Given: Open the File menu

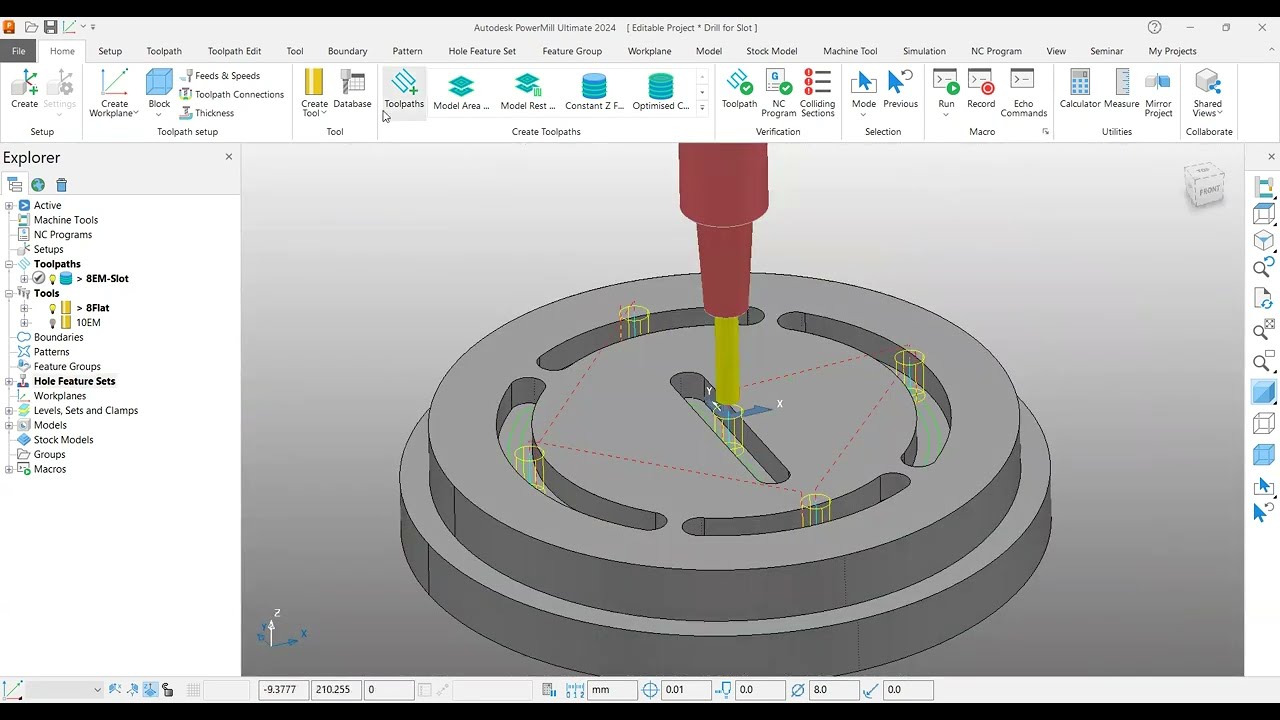Looking at the screenshot, I should coord(19,51).
